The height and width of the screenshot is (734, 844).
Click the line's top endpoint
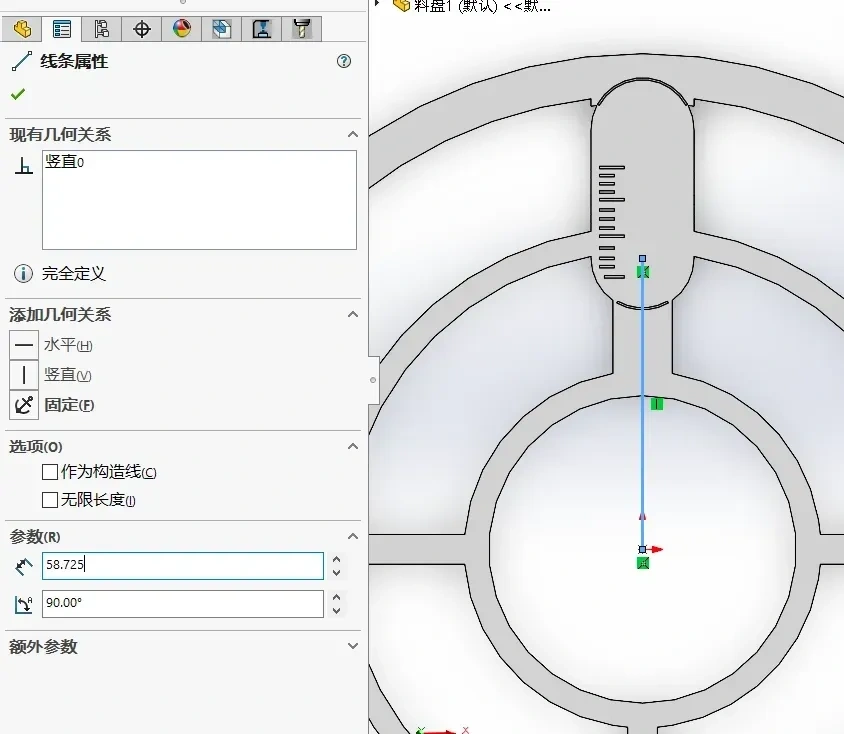[642, 259]
